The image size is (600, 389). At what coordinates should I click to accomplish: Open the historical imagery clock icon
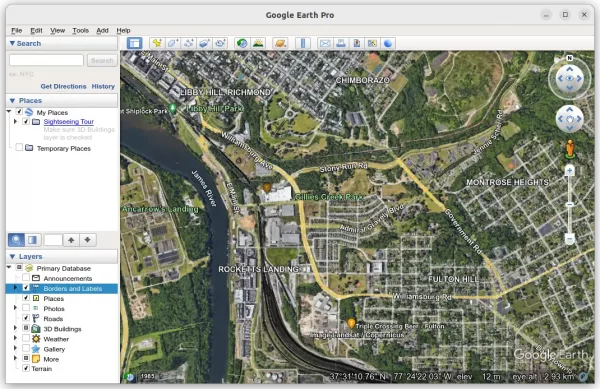coord(242,43)
